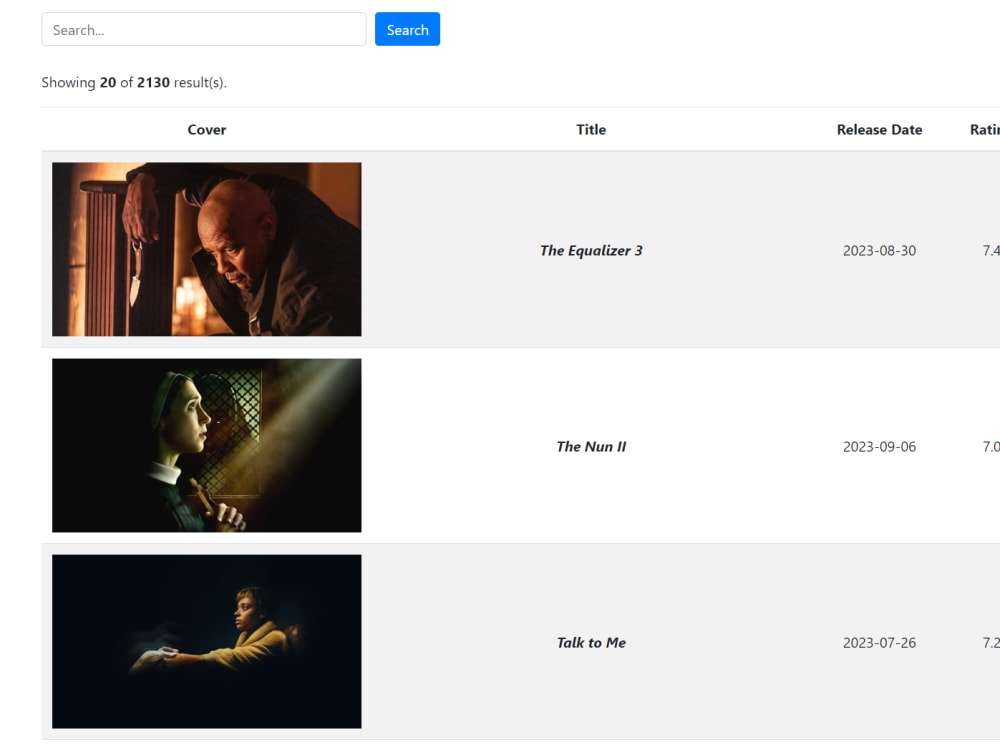Click the Release Date column header

pos(879,129)
